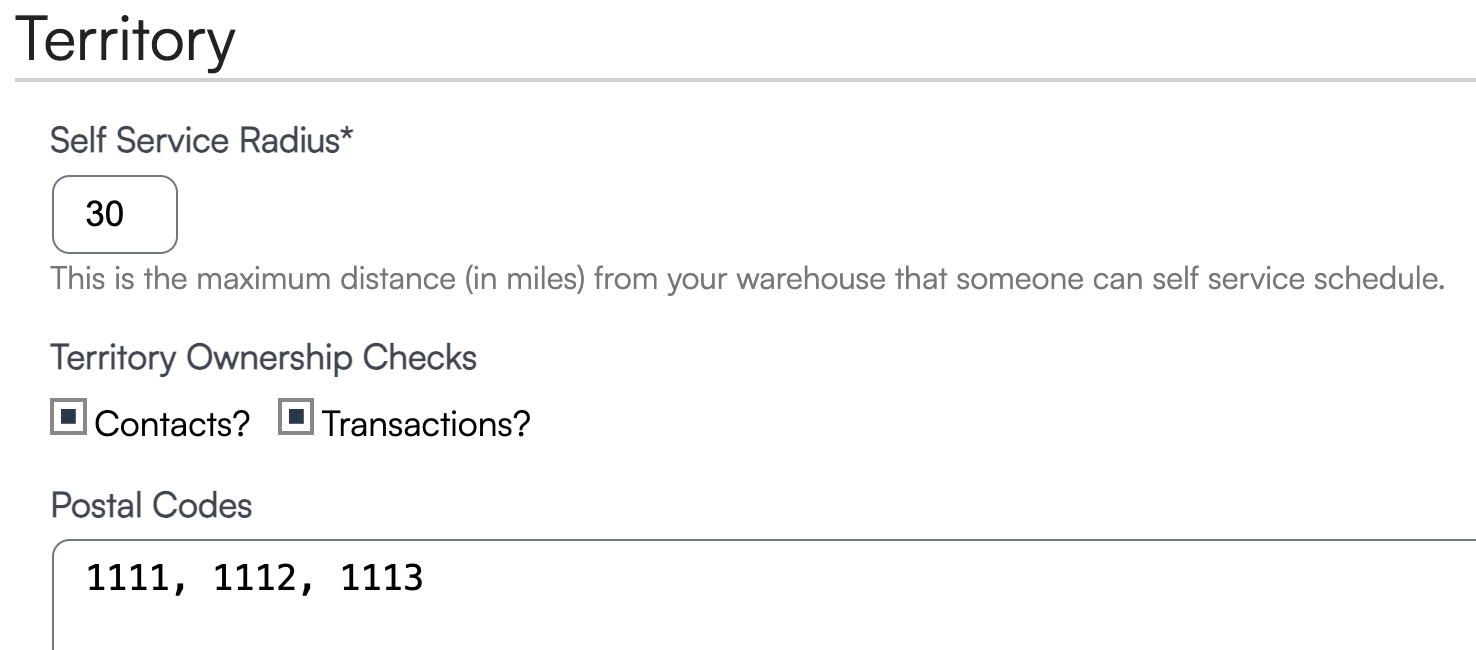Click the Postal Codes label
Viewport: 1476px width, 650px height.
151,505
